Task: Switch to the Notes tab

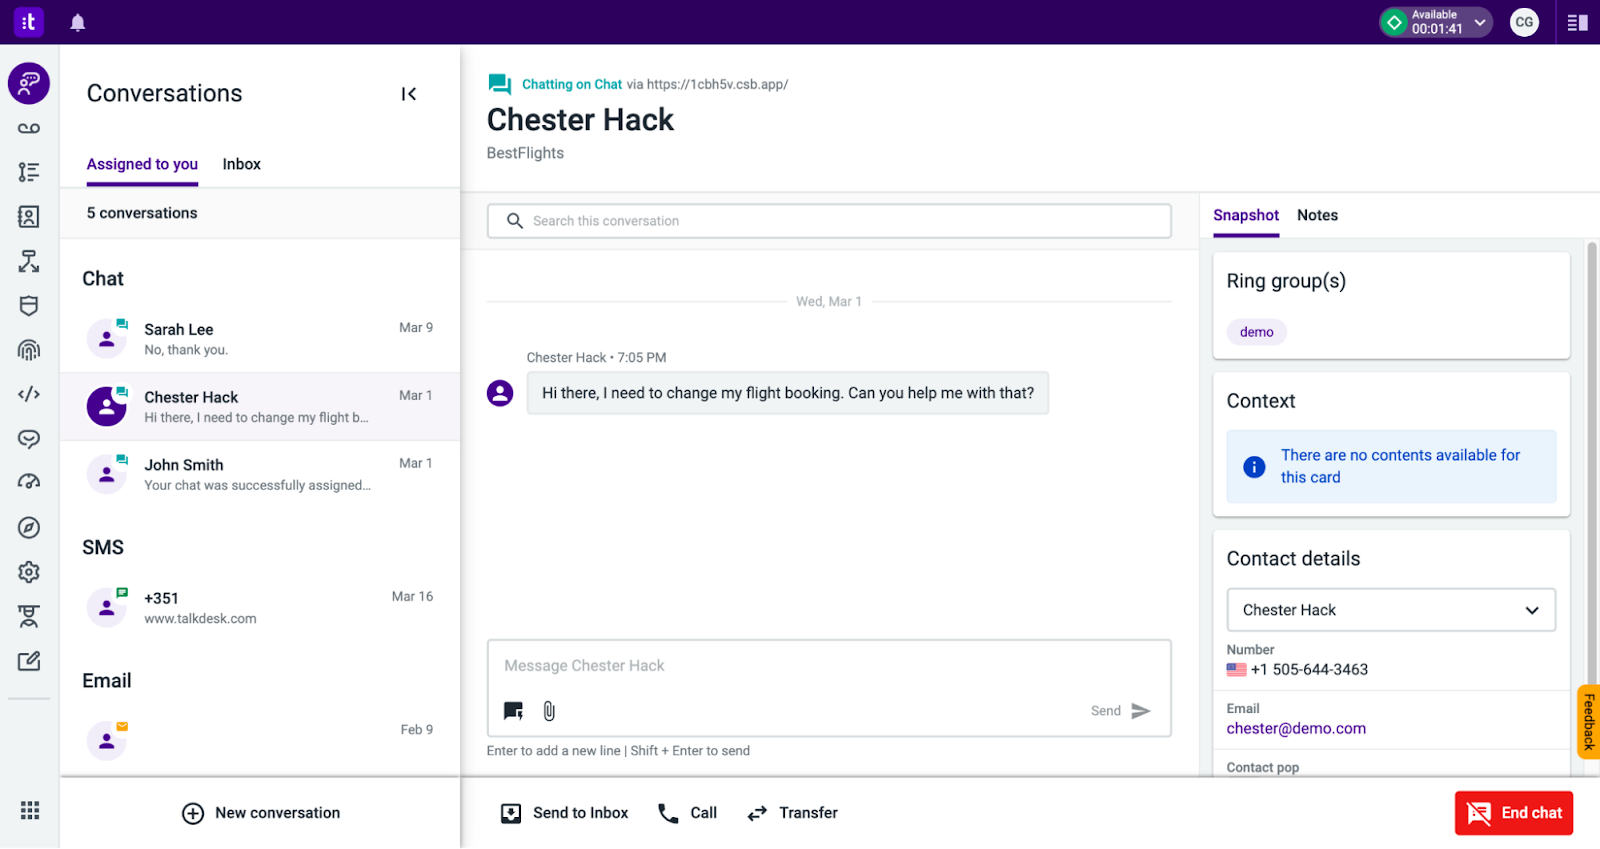Action: (1317, 215)
